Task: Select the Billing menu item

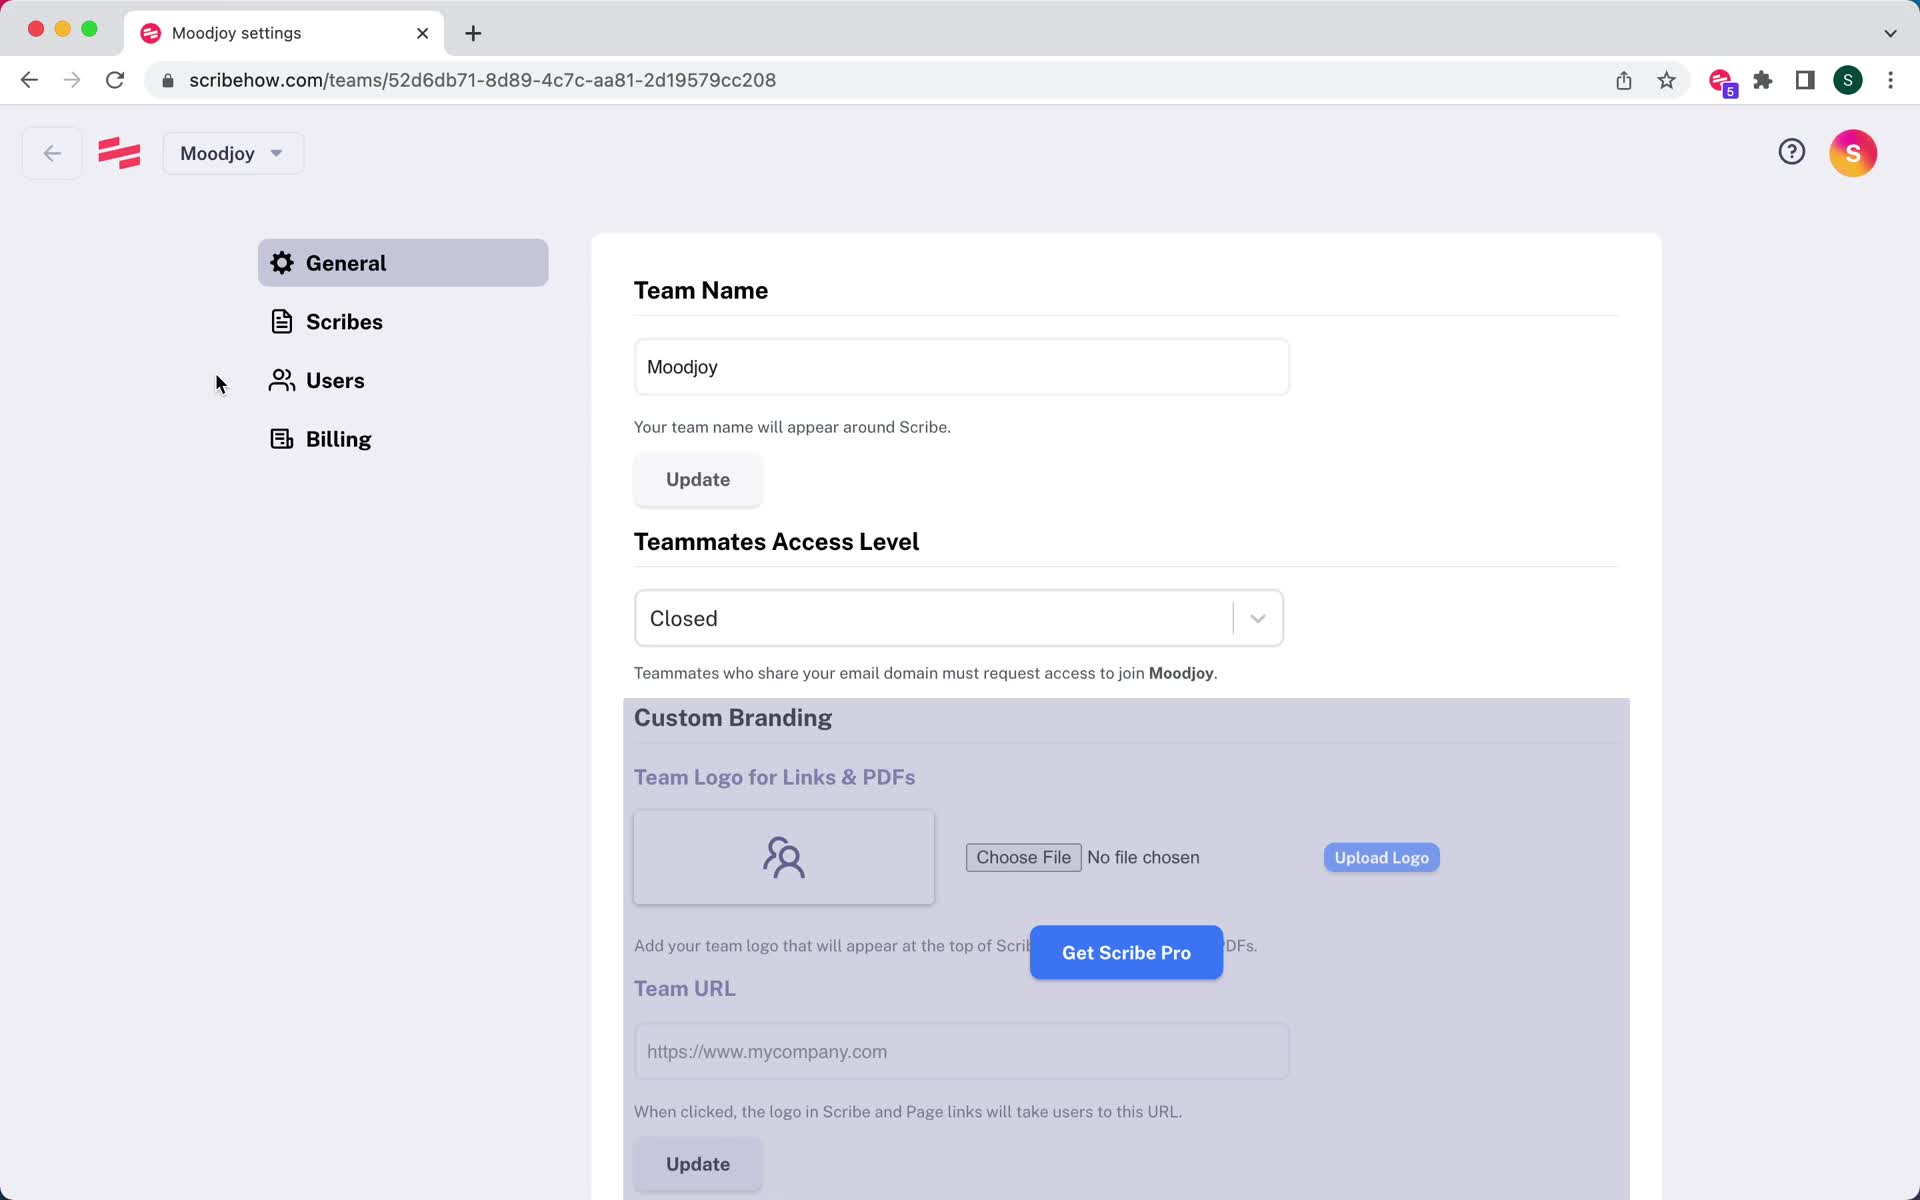Action: (x=337, y=438)
